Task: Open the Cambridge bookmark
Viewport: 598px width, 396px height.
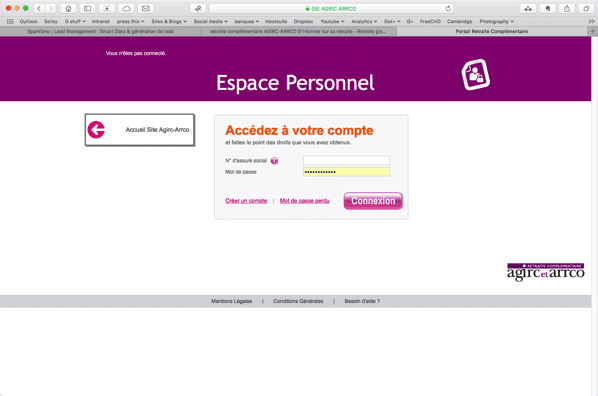Action: [x=460, y=21]
